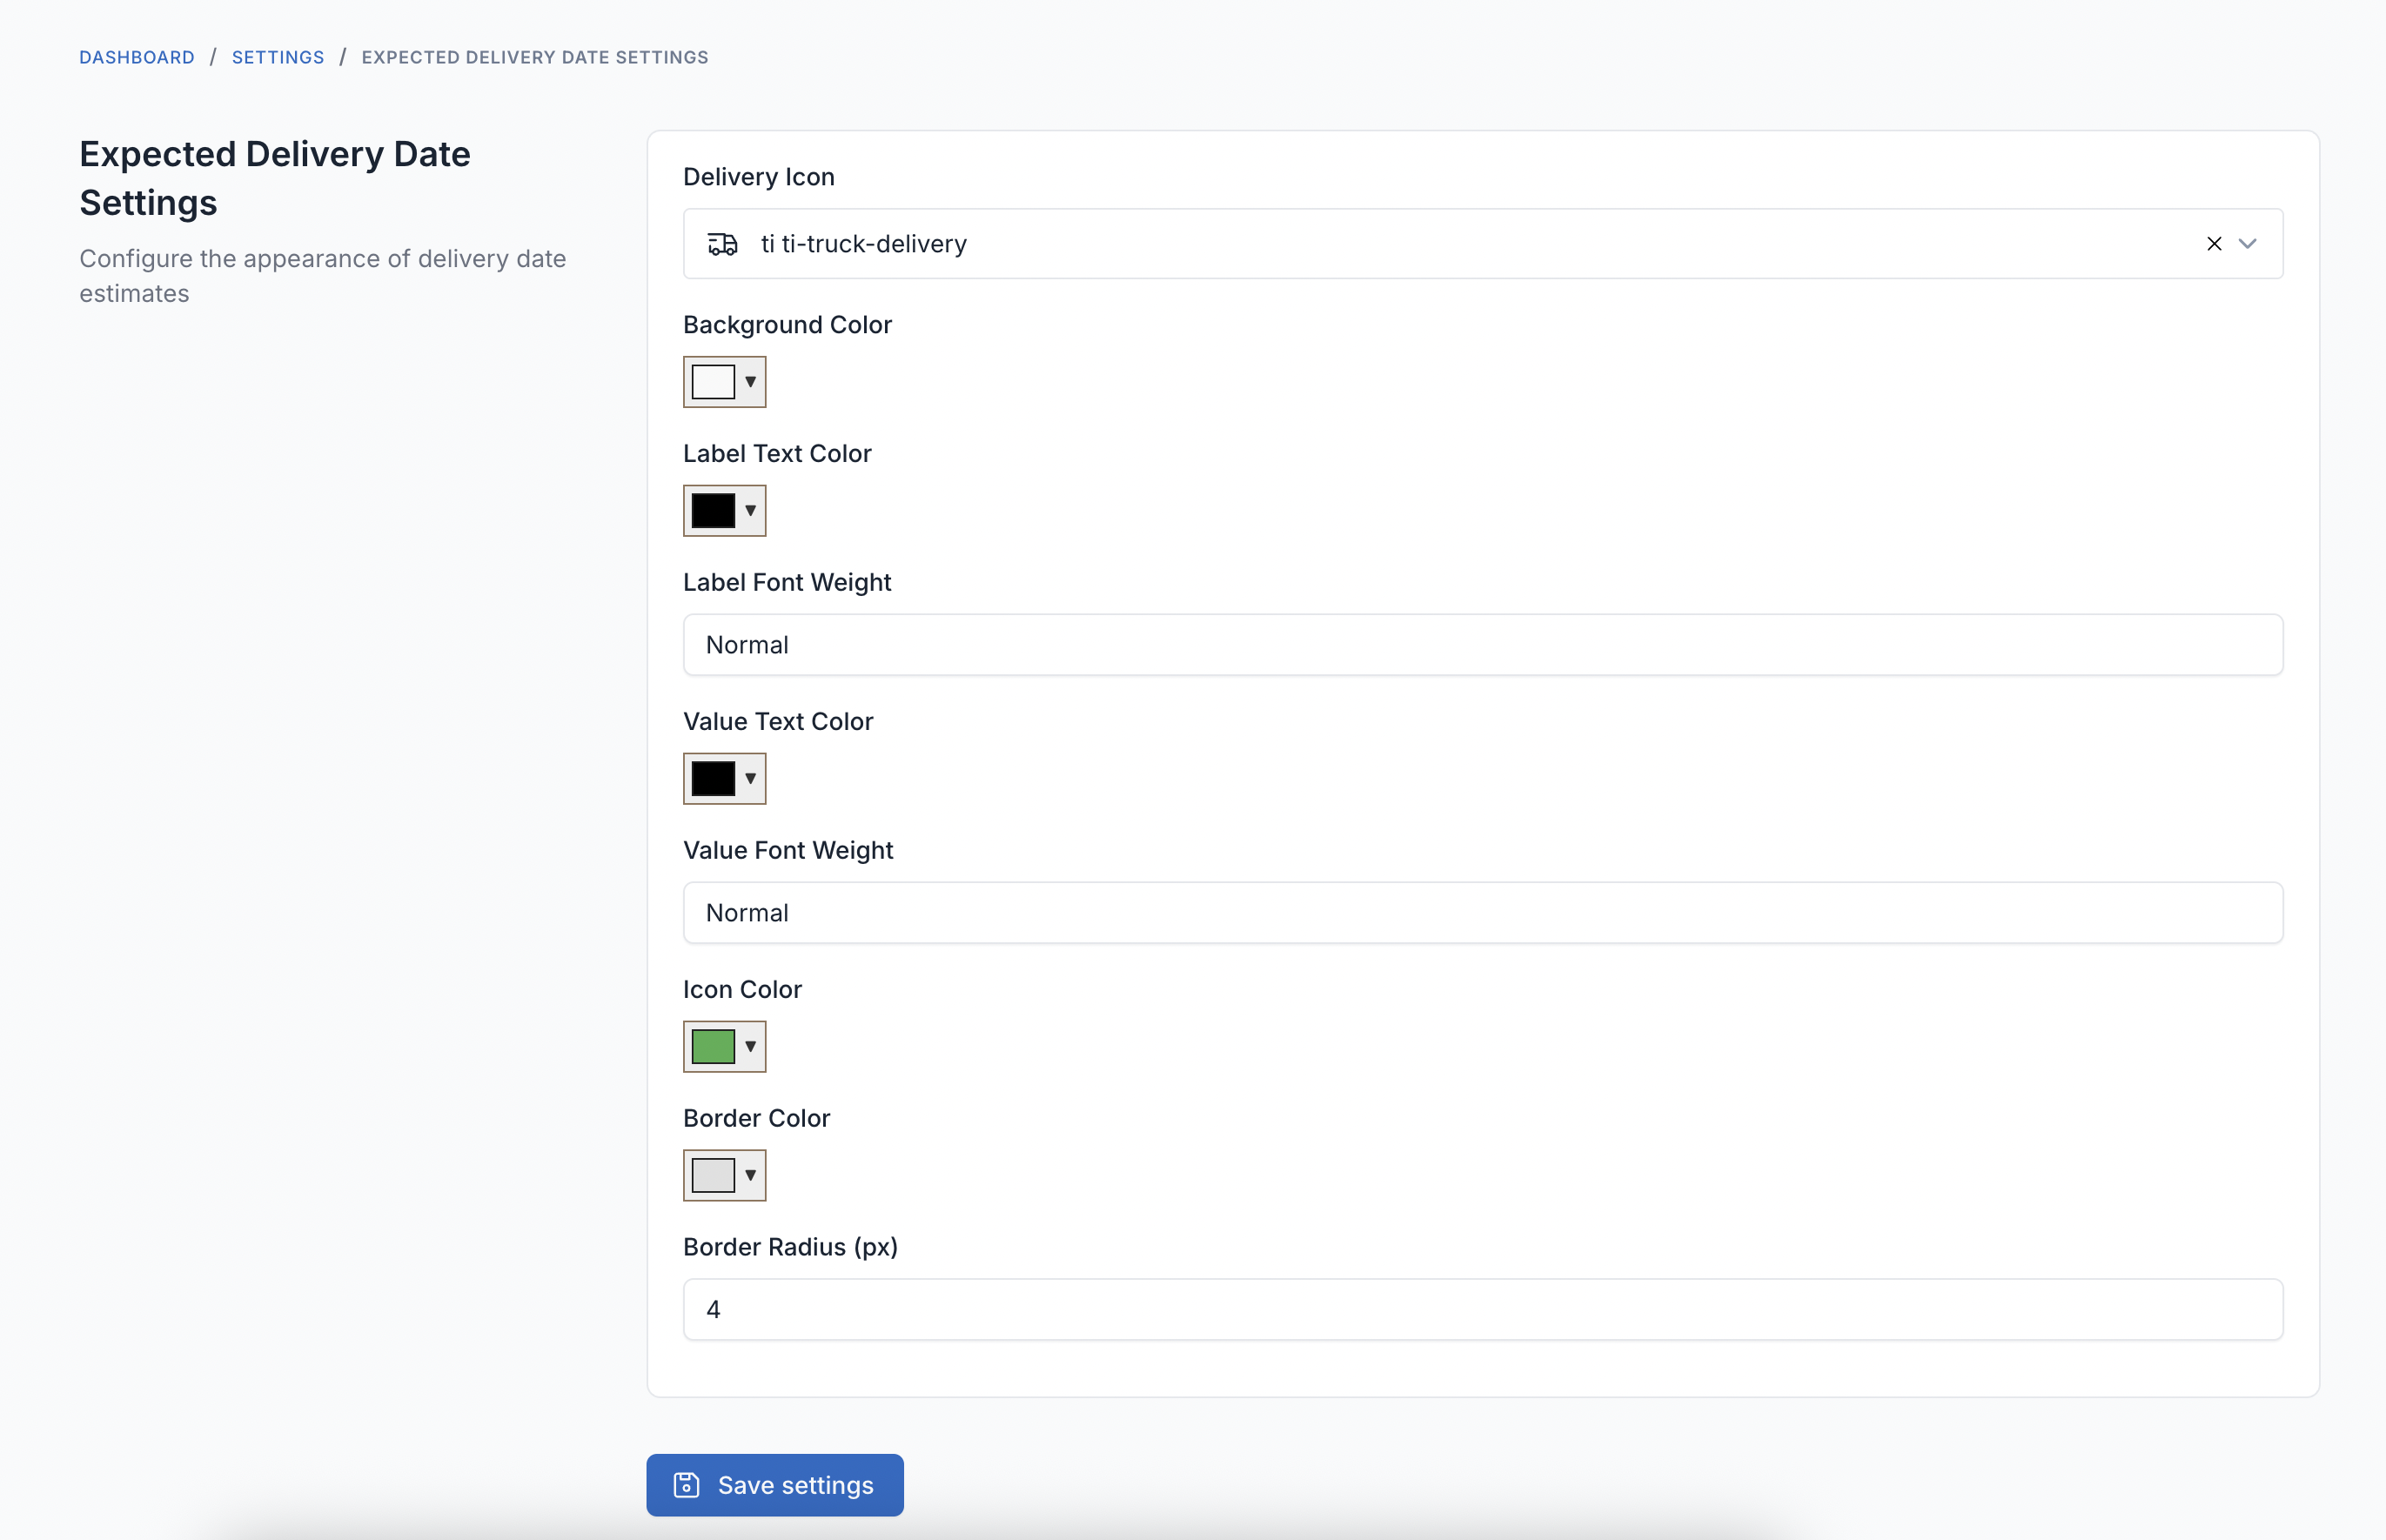Image resolution: width=2386 pixels, height=1540 pixels.
Task: Click Save settings button
Action: 775,1485
